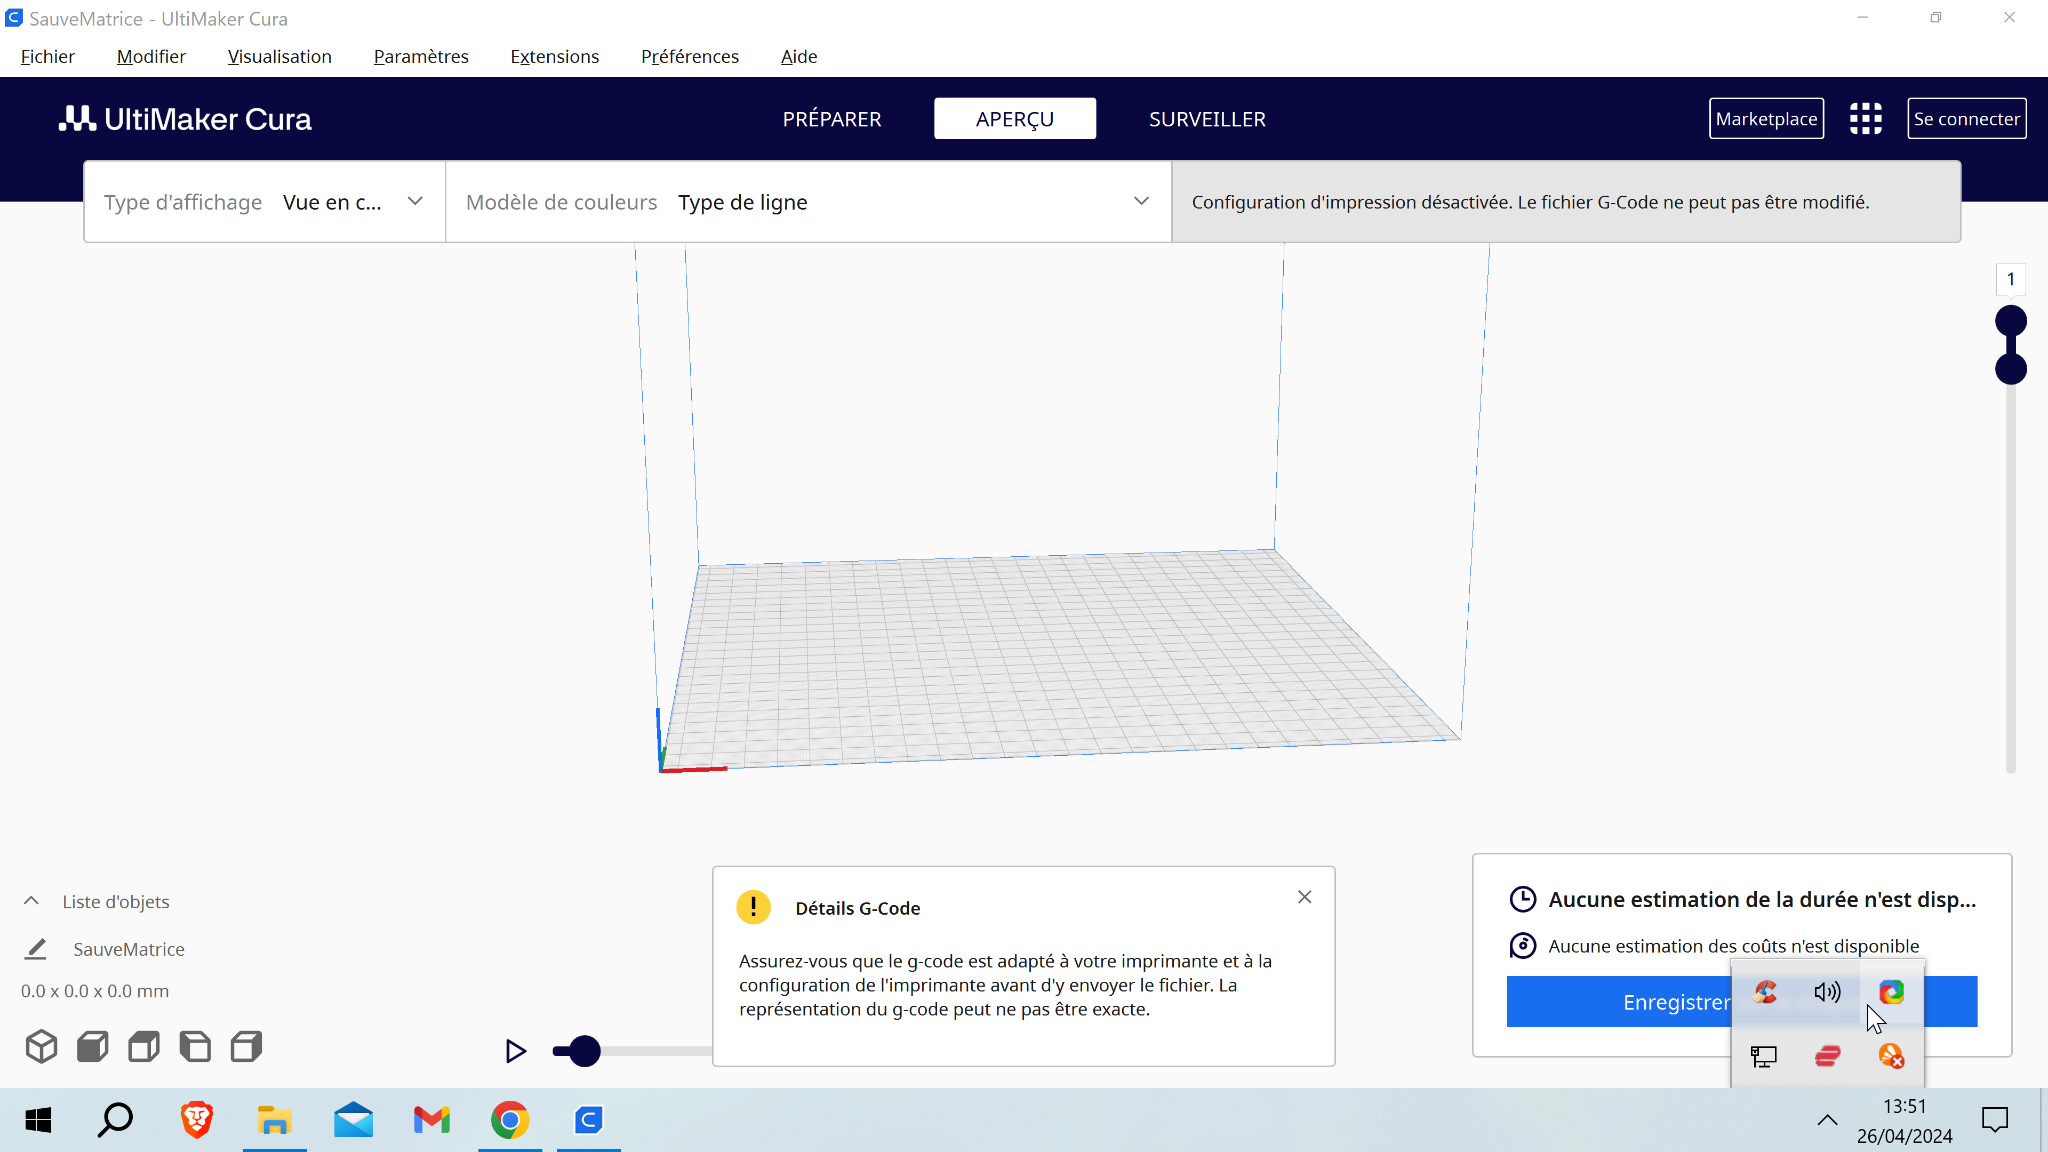Switch to front view cube icon
The width and height of the screenshot is (2048, 1152).
tap(92, 1047)
